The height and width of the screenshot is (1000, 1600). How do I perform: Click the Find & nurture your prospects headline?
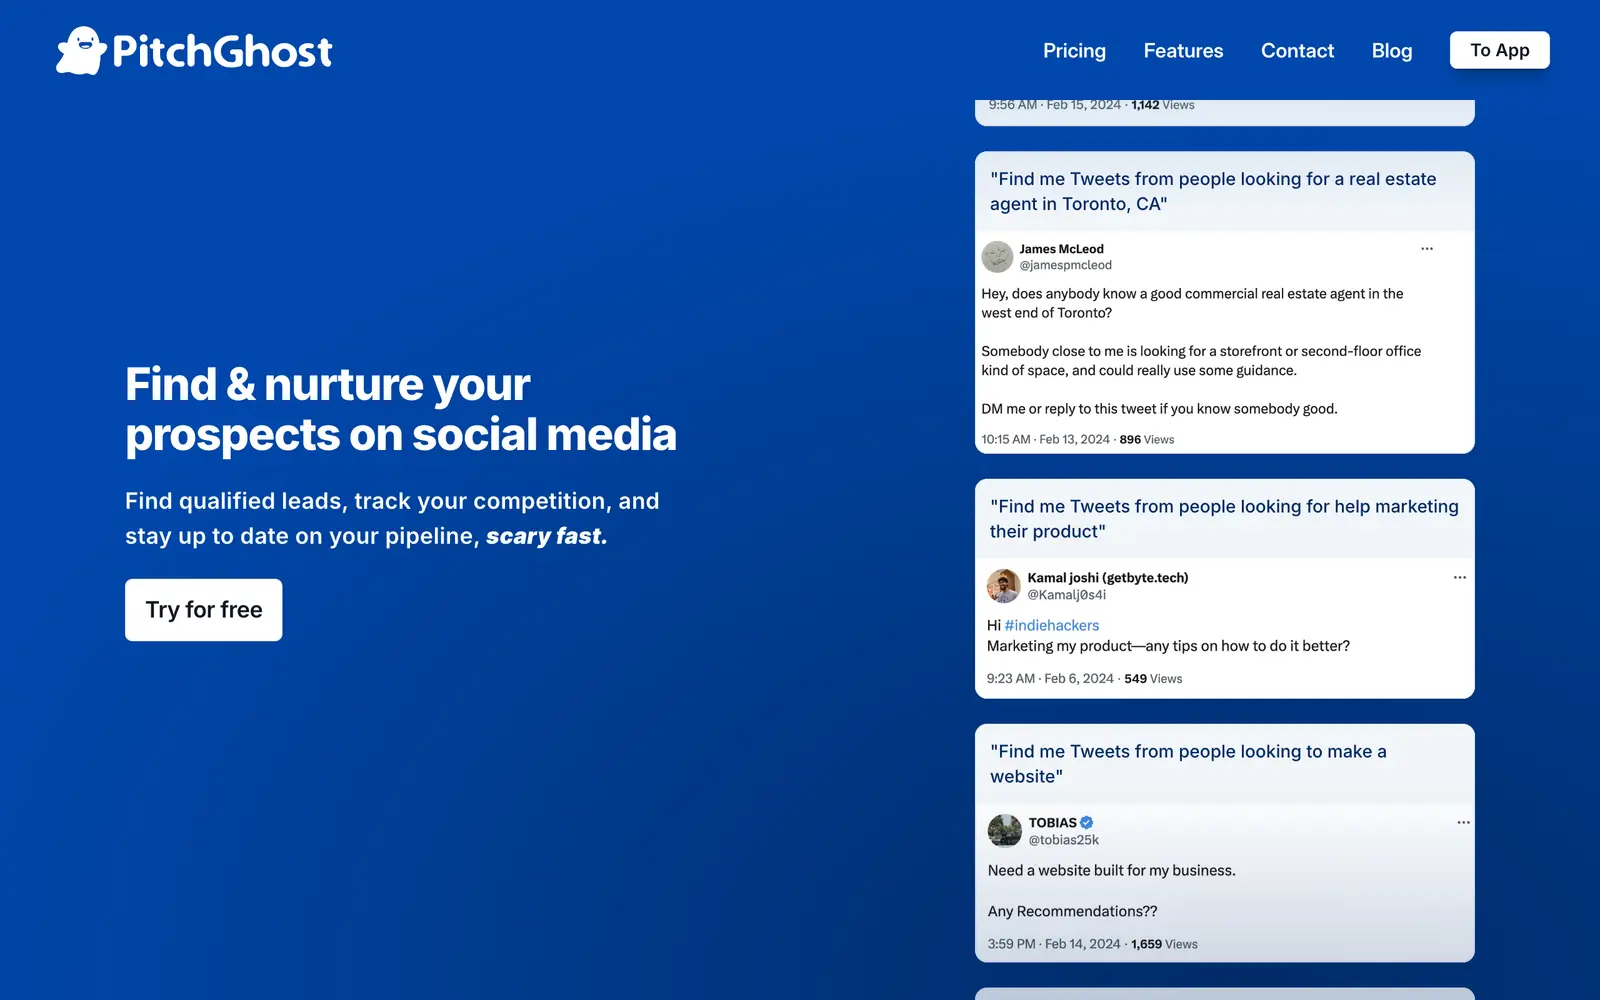[x=401, y=410]
